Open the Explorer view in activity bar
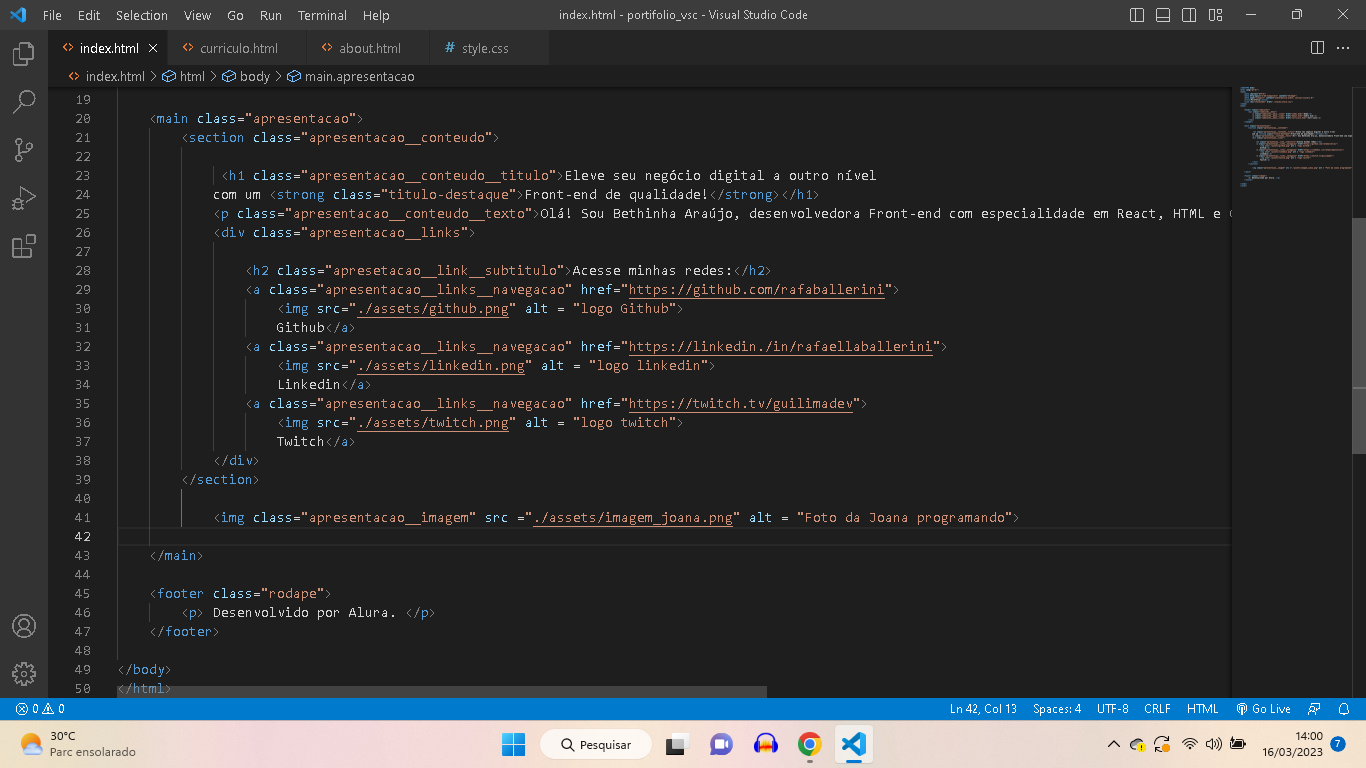 point(24,54)
